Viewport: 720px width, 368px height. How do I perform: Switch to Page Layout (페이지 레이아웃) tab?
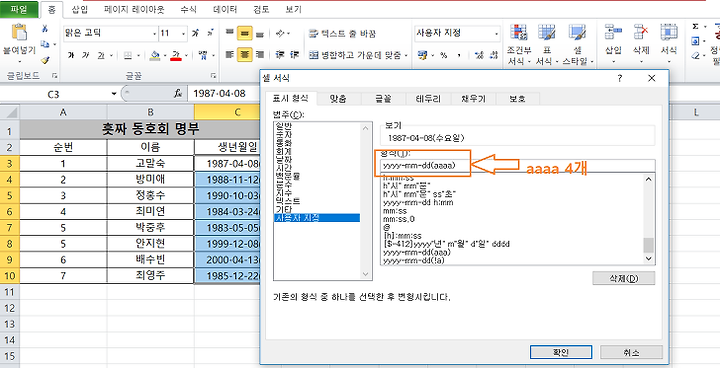point(134,9)
